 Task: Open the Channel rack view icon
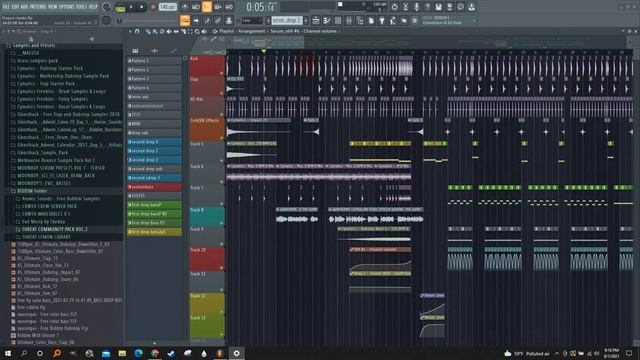pos(338,20)
